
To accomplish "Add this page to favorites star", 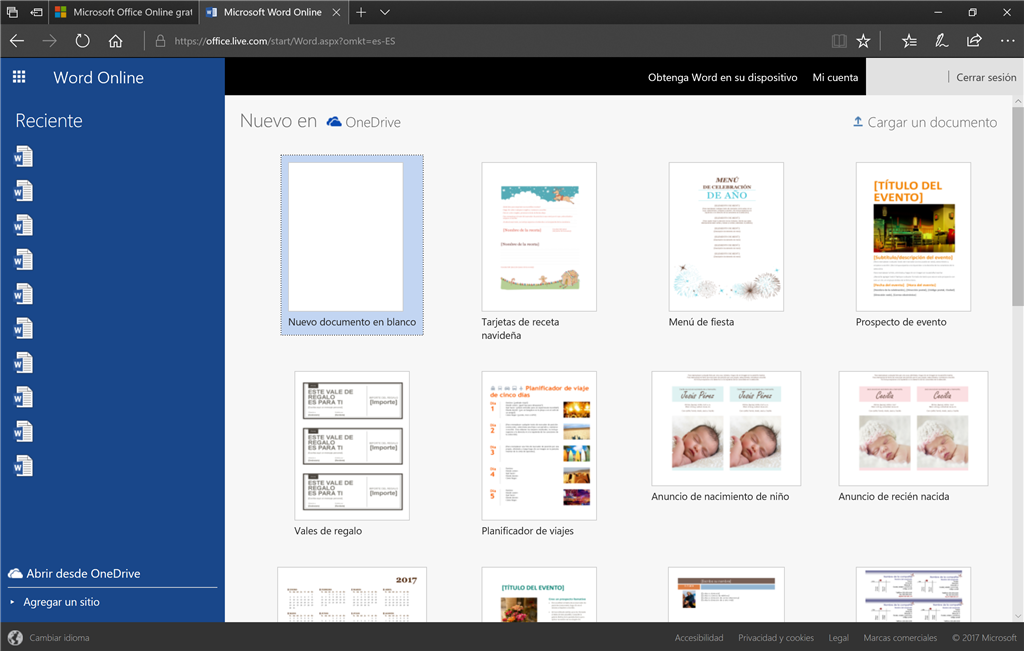I will click(863, 41).
